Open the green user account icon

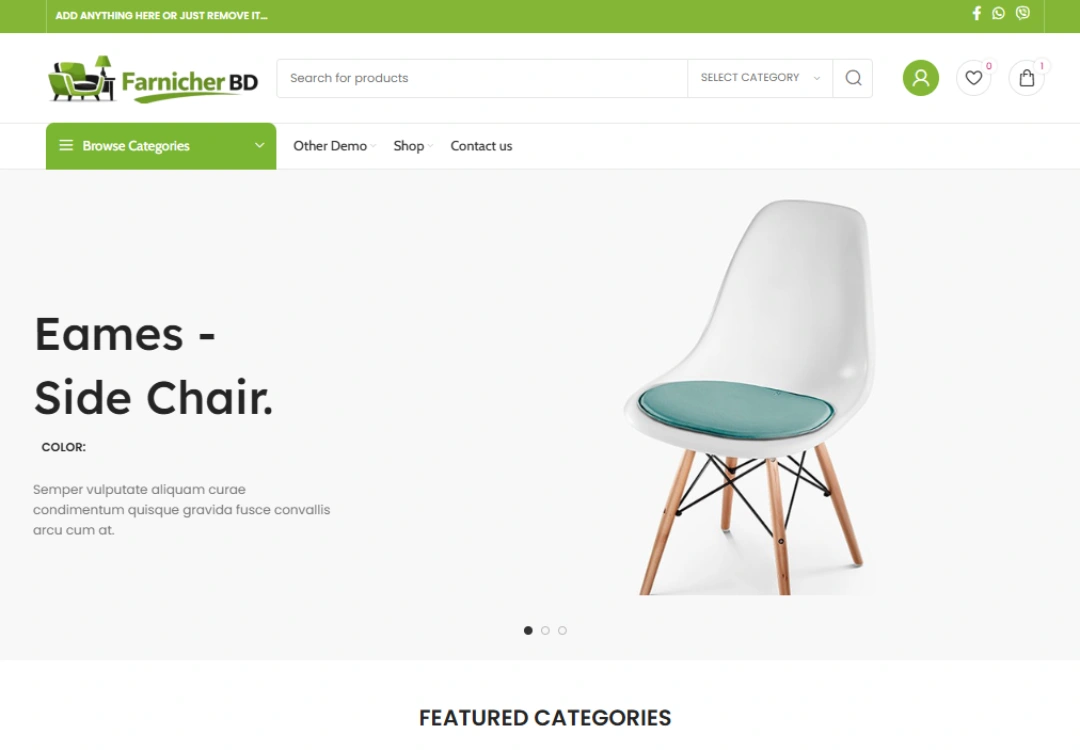(x=921, y=78)
